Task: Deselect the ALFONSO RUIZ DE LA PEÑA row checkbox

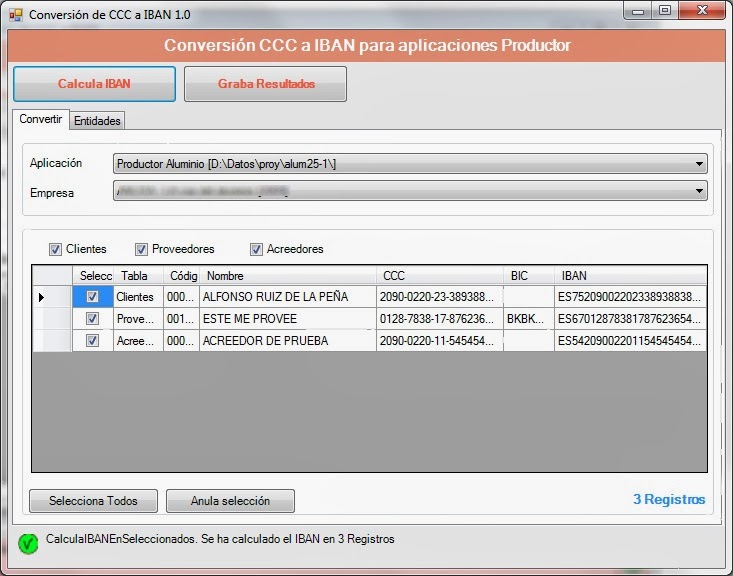Action: pos(92,297)
